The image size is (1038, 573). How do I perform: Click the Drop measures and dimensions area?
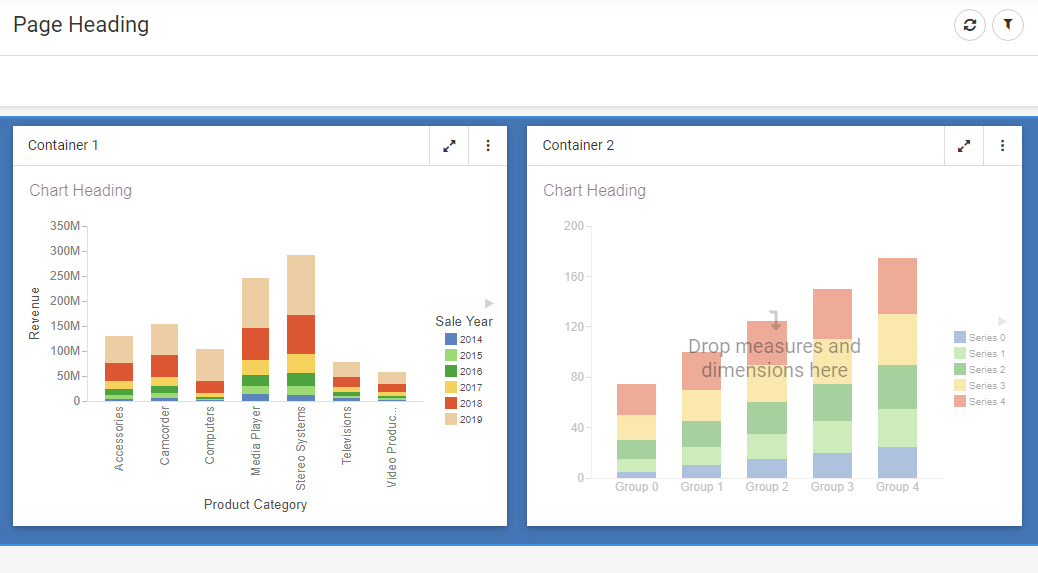[774, 358]
